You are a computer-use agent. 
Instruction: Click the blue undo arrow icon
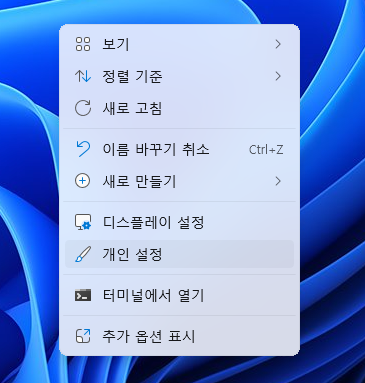(83, 149)
